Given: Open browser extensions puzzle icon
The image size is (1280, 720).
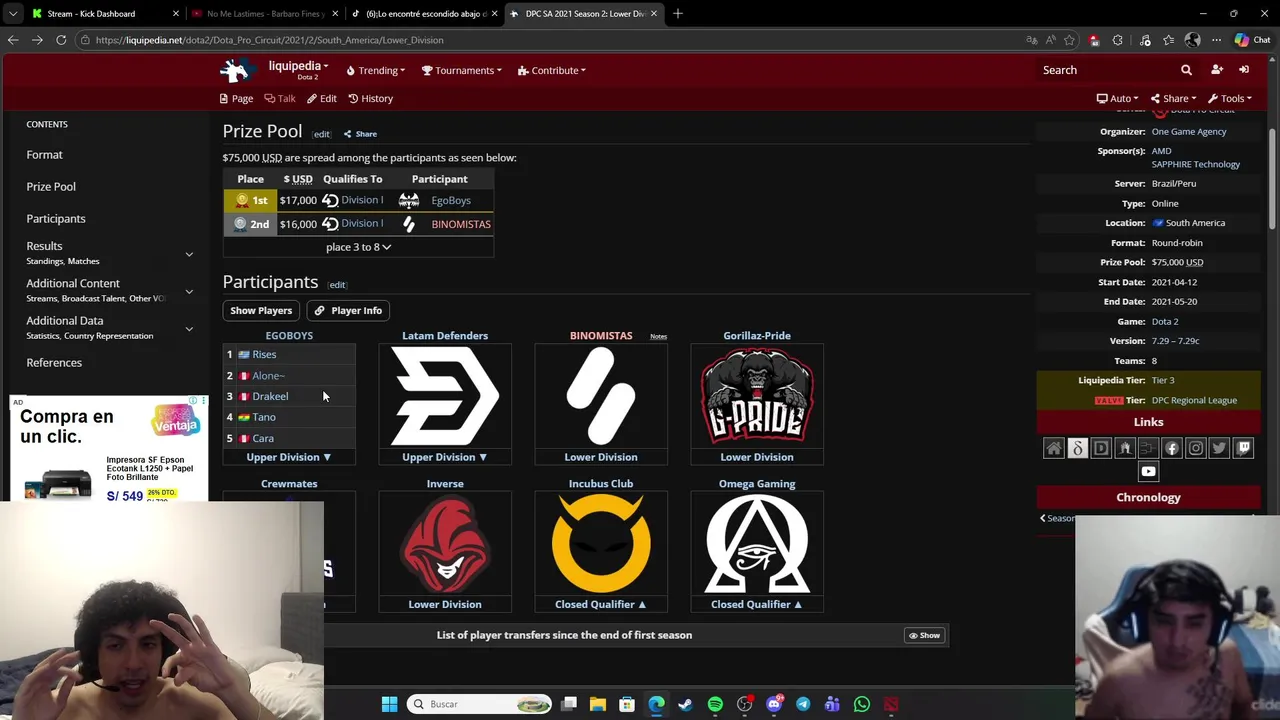Looking at the screenshot, I should (1118, 40).
